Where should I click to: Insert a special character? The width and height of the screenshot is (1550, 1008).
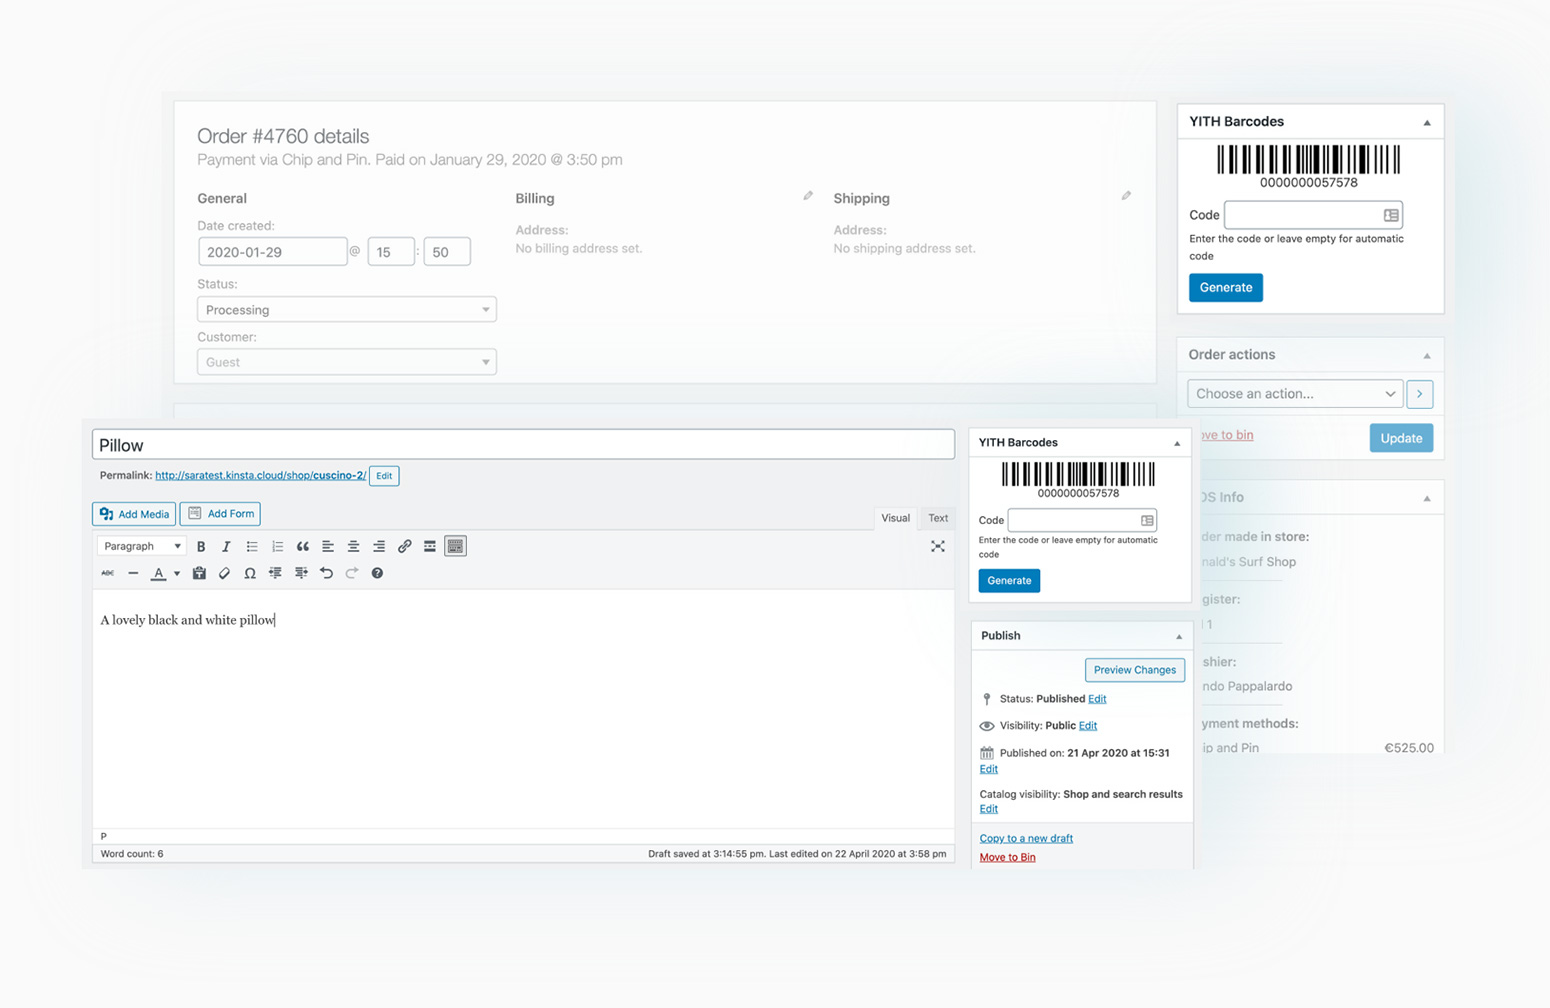point(249,573)
